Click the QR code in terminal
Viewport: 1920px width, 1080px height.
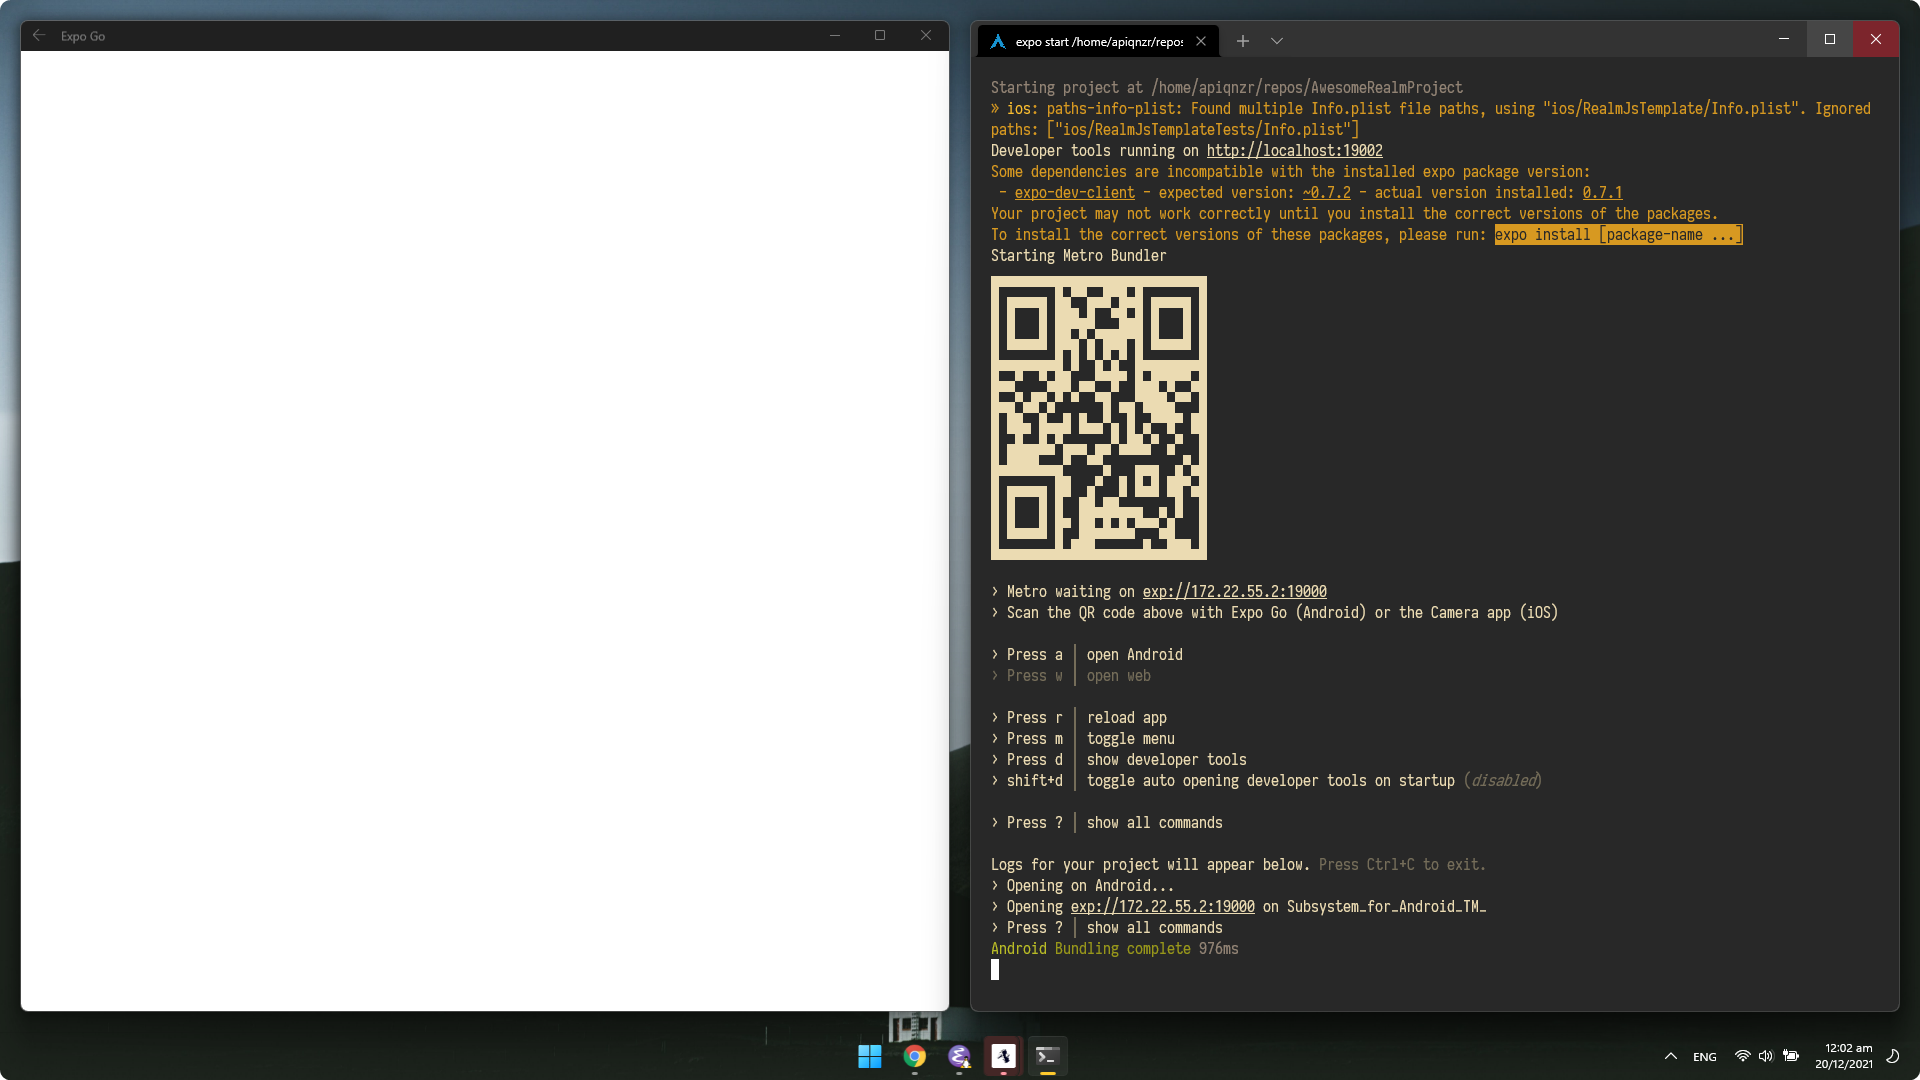[x=1098, y=418]
